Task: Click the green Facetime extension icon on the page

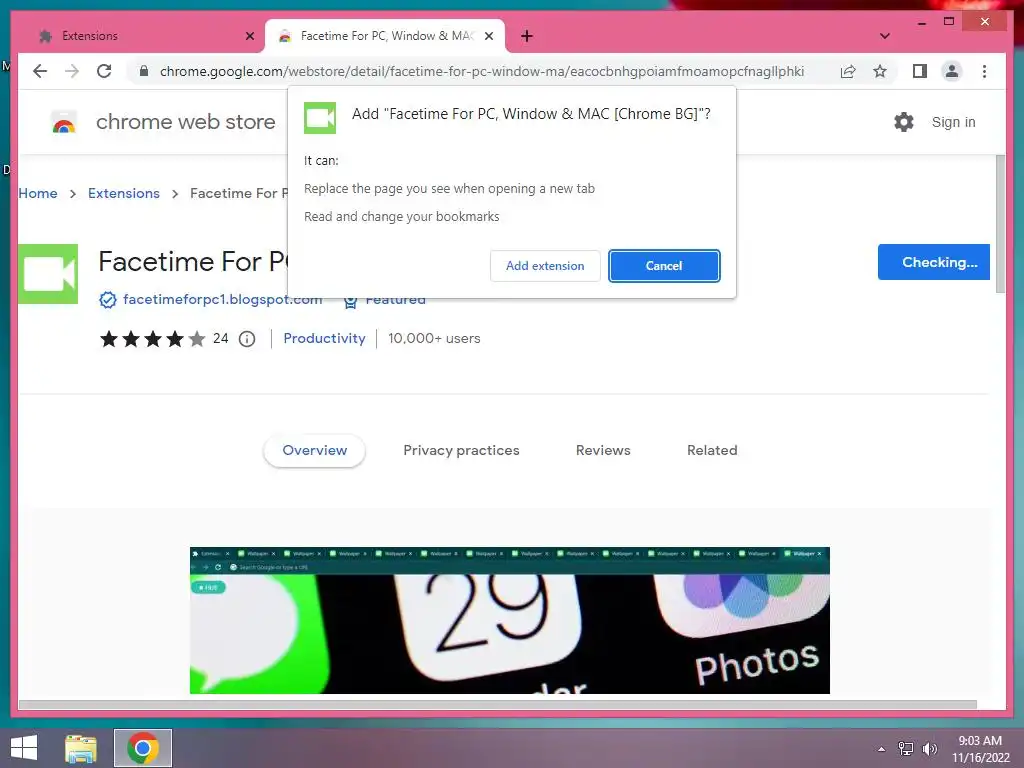Action: coord(48,274)
